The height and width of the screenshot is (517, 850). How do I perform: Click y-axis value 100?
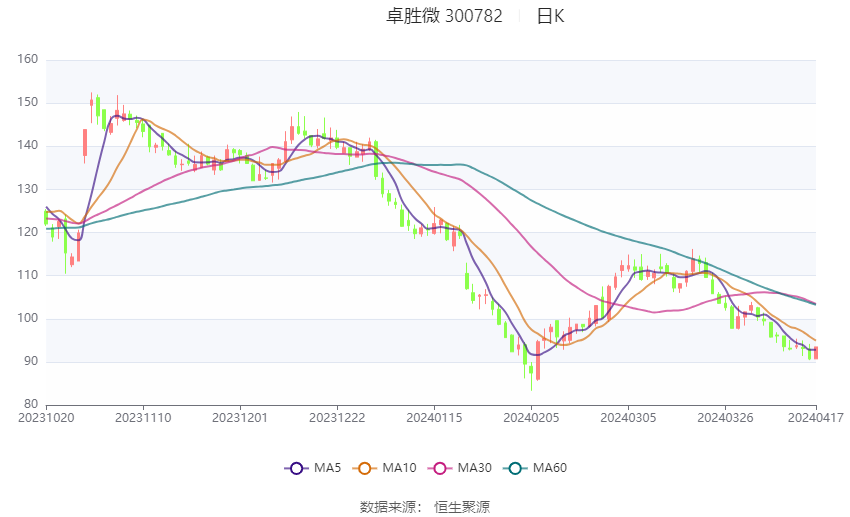[28, 318]
